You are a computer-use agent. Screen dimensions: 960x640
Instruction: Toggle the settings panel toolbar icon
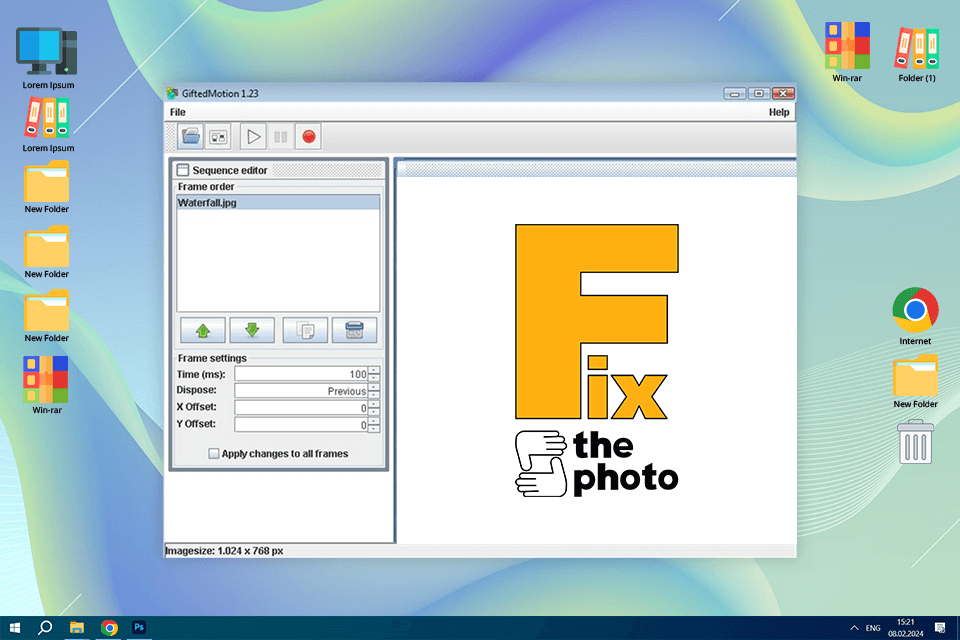tap(218, 136)
